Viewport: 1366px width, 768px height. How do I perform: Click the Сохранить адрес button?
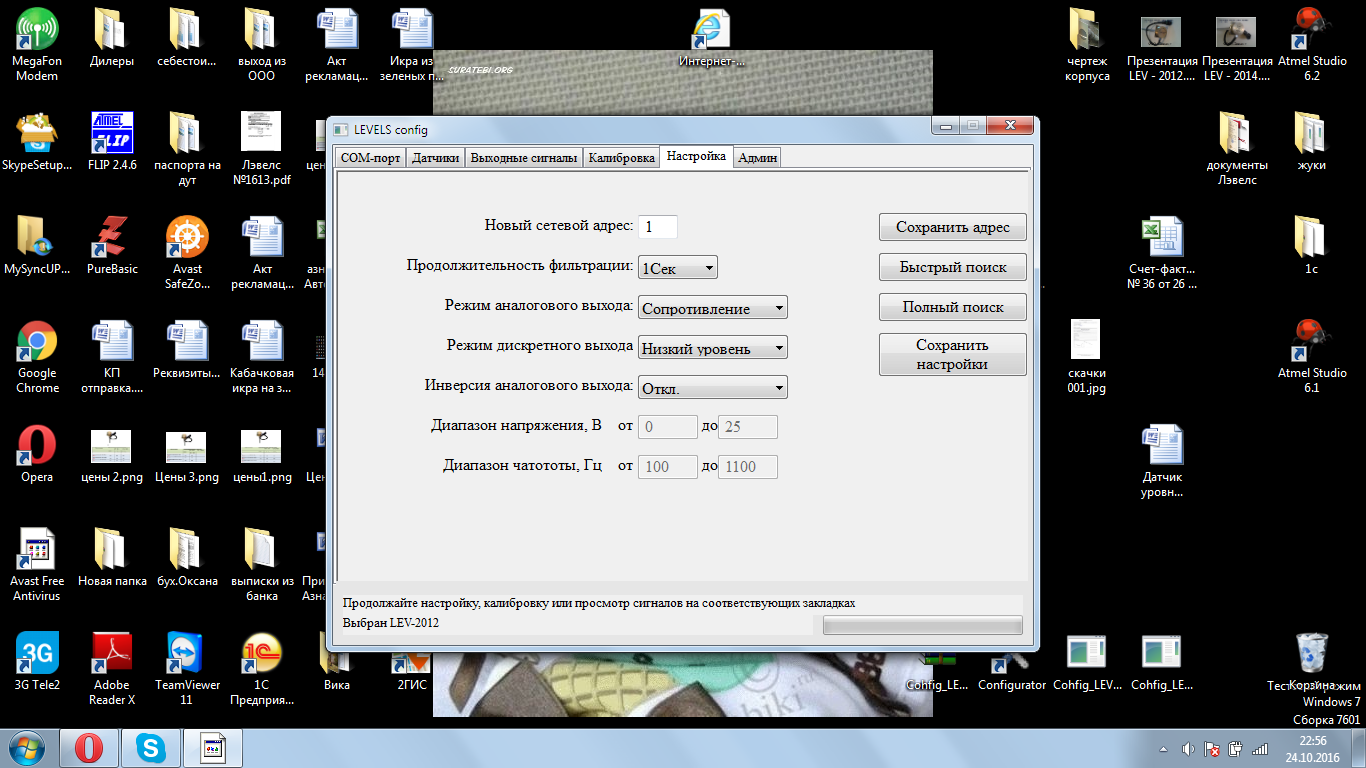pyautogui.click(x=952, y=227)
